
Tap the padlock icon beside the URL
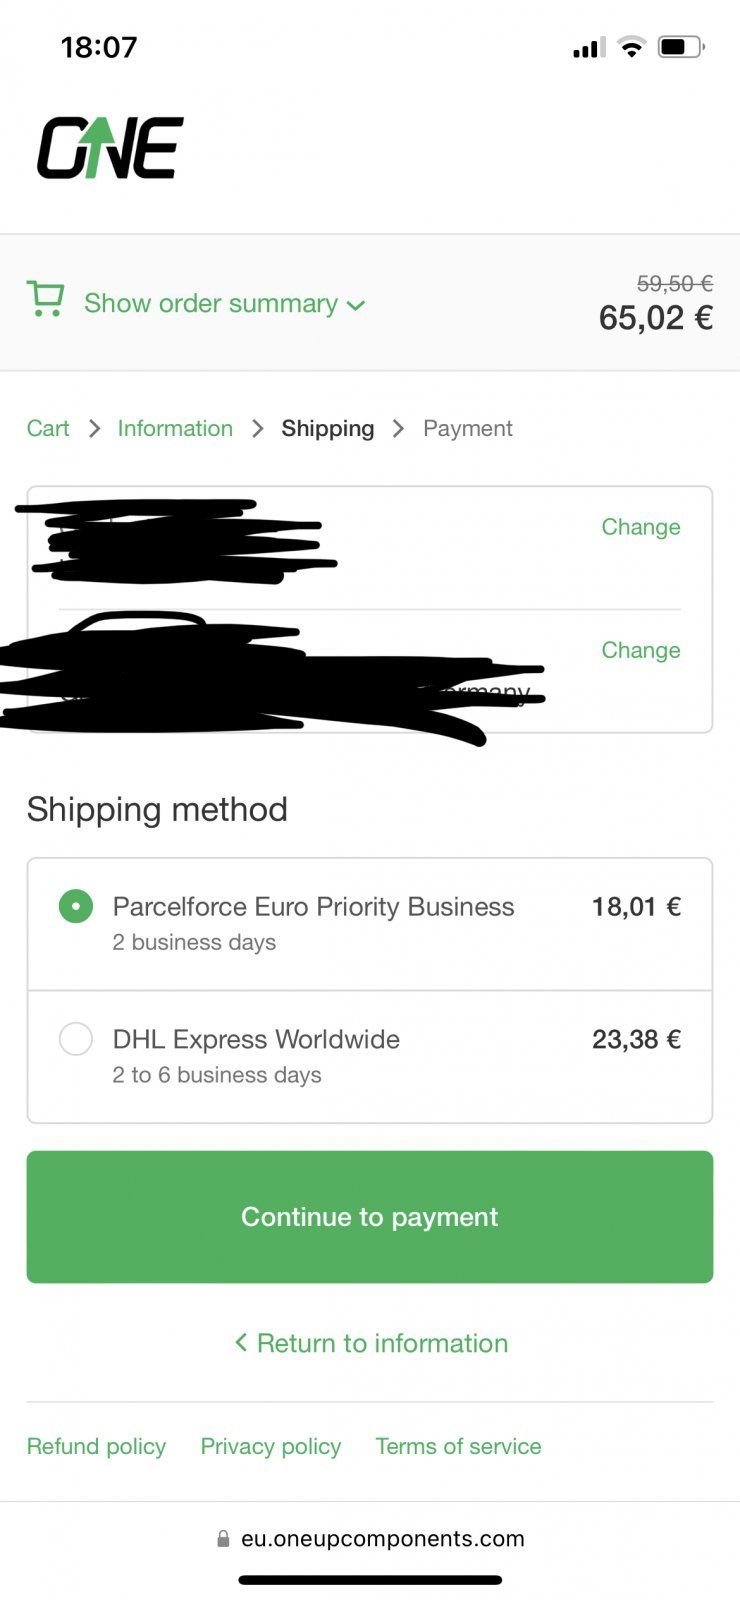pos(223,1539)
